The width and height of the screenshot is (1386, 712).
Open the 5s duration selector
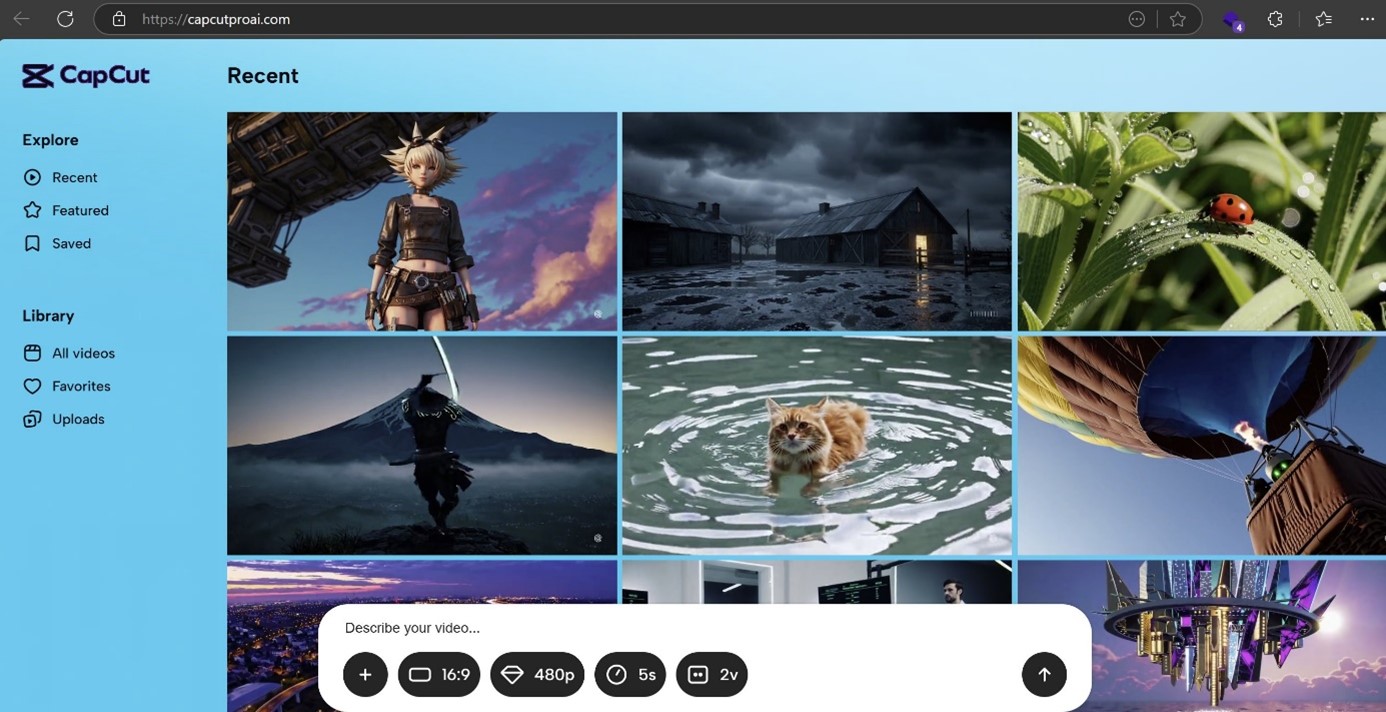click(x=630, y=674)
